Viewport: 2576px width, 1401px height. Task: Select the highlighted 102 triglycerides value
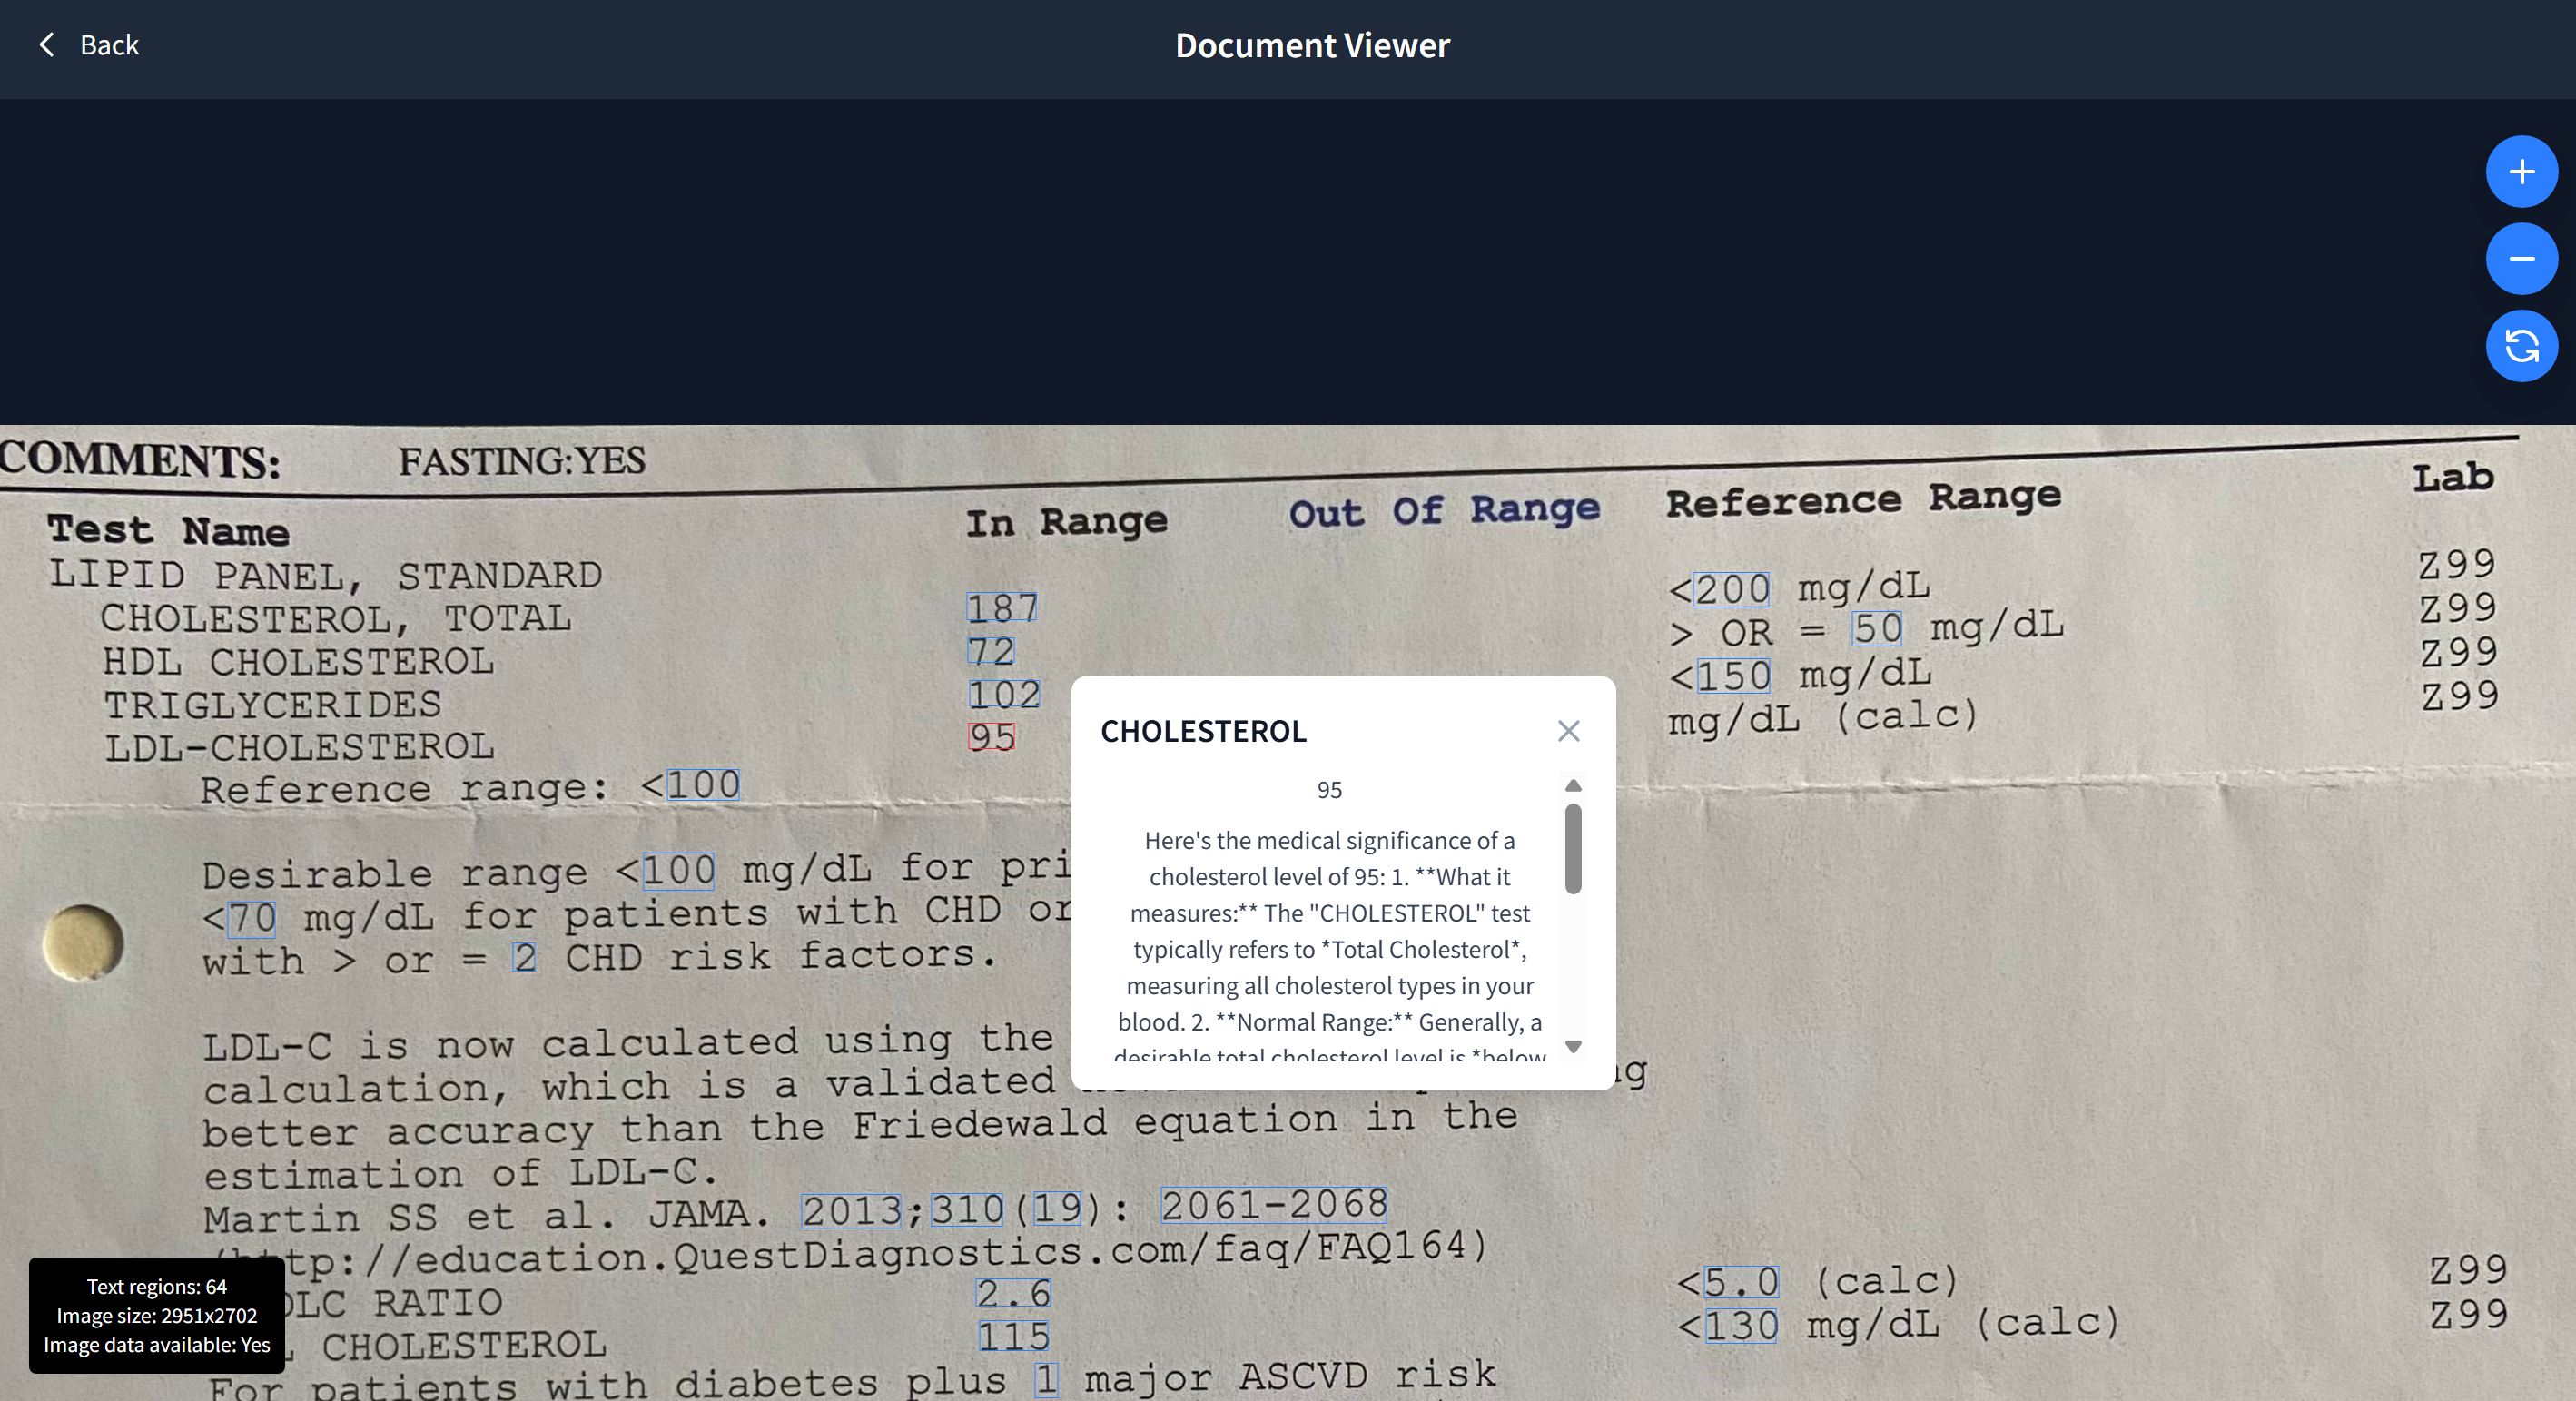tap(1004, 694)
